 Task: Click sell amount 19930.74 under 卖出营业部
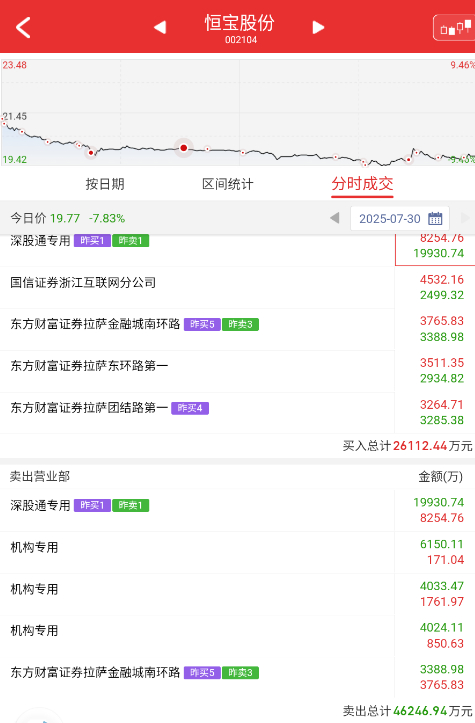(439, 502)
